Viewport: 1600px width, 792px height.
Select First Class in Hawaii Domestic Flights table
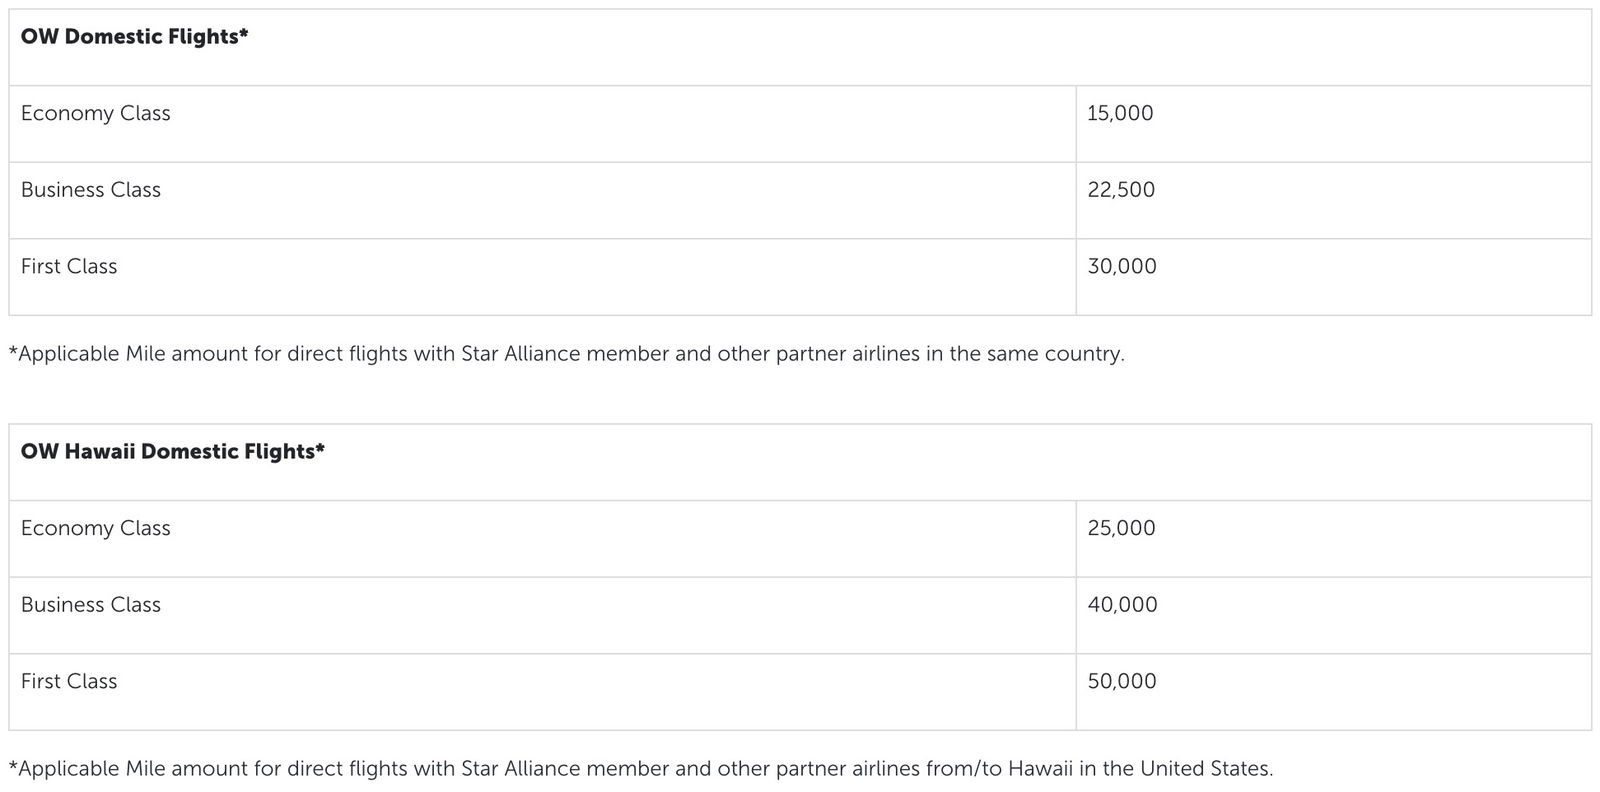pyautogui.click(x=69, y=681)
